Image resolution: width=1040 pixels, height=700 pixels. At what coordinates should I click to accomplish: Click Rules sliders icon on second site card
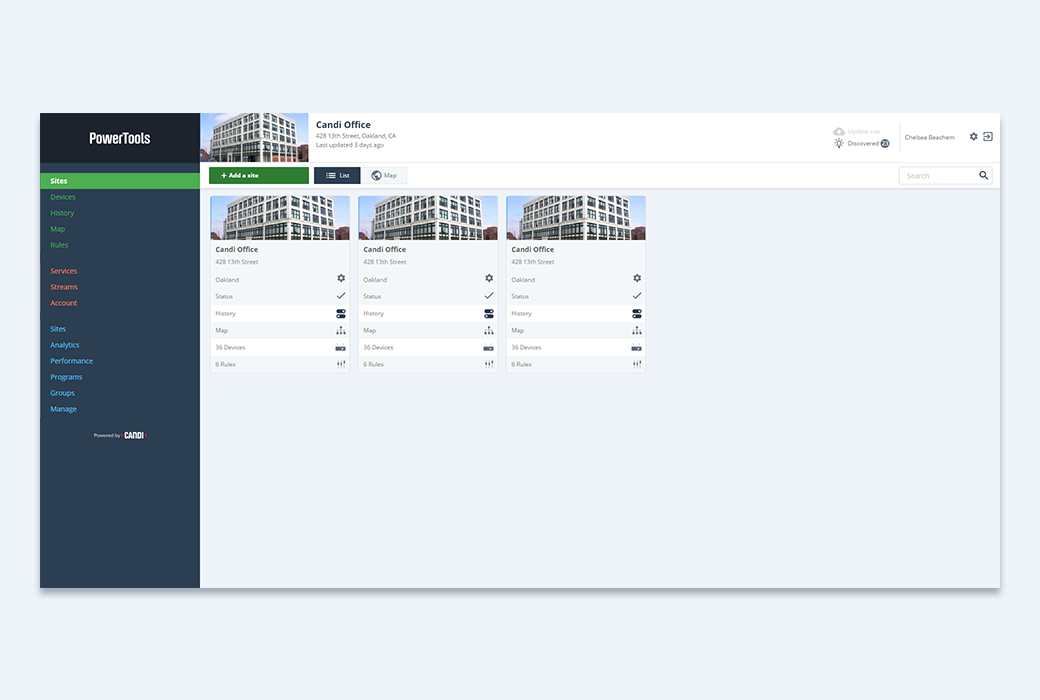point(489,364)
